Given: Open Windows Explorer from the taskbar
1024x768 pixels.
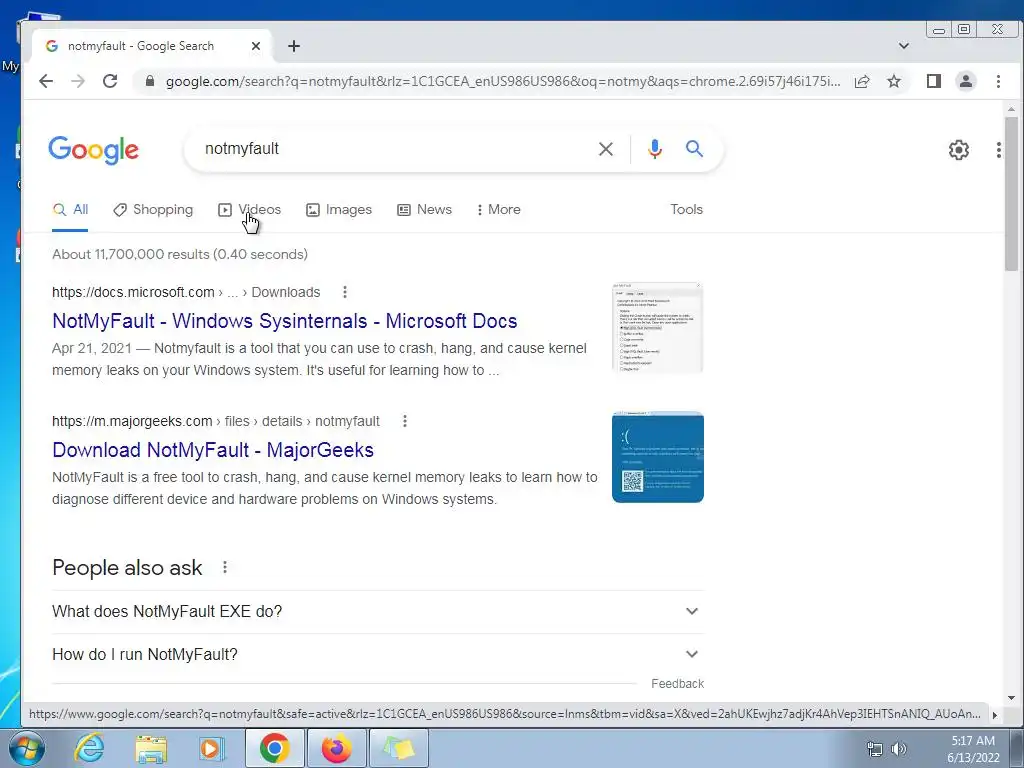Looking at the screenshot, I should tap(151, 748).
